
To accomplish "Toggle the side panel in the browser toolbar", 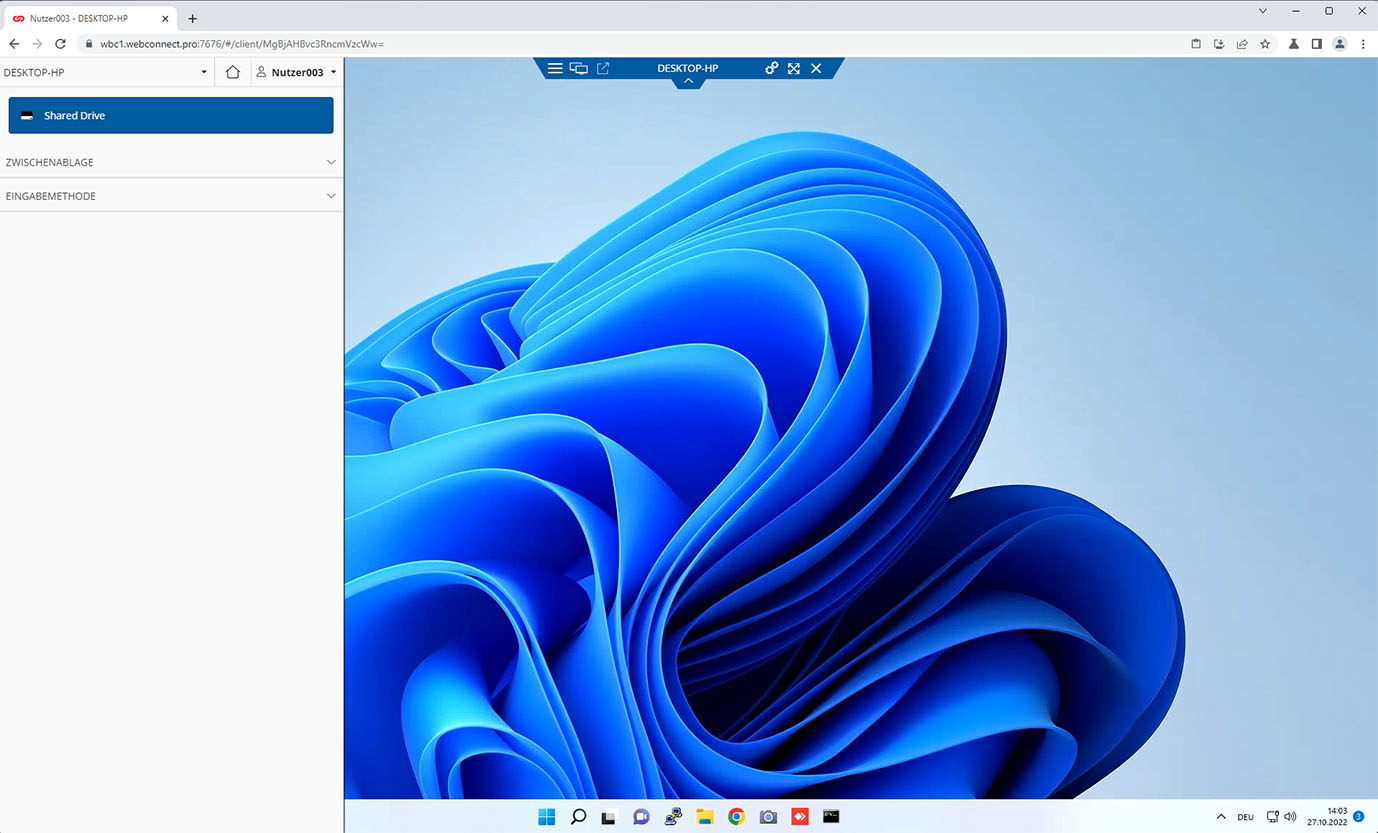I will (1315, 44).
